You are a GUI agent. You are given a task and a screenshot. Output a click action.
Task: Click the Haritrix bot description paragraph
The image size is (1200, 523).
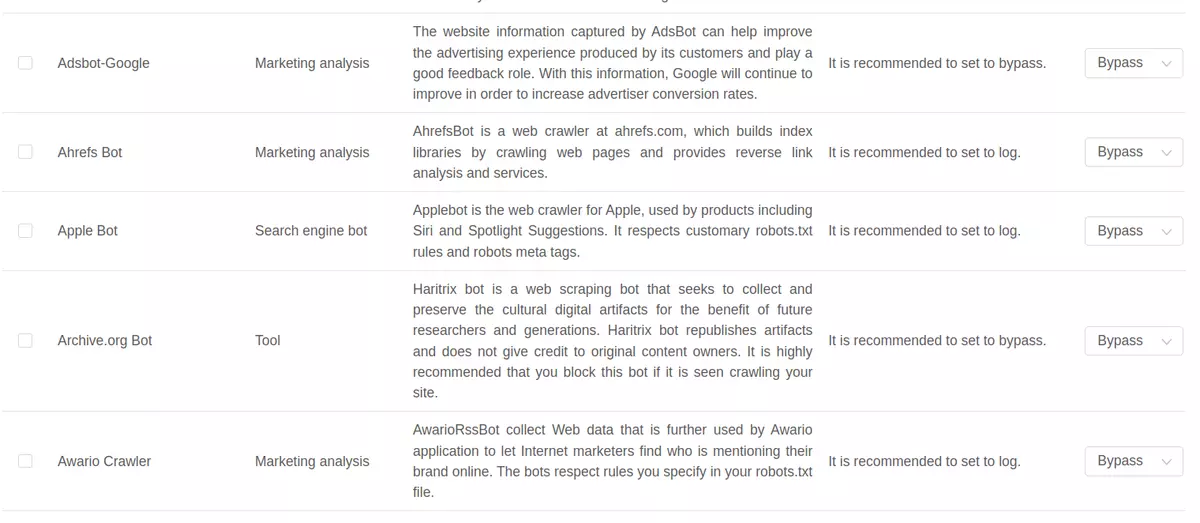coord(613,341)
